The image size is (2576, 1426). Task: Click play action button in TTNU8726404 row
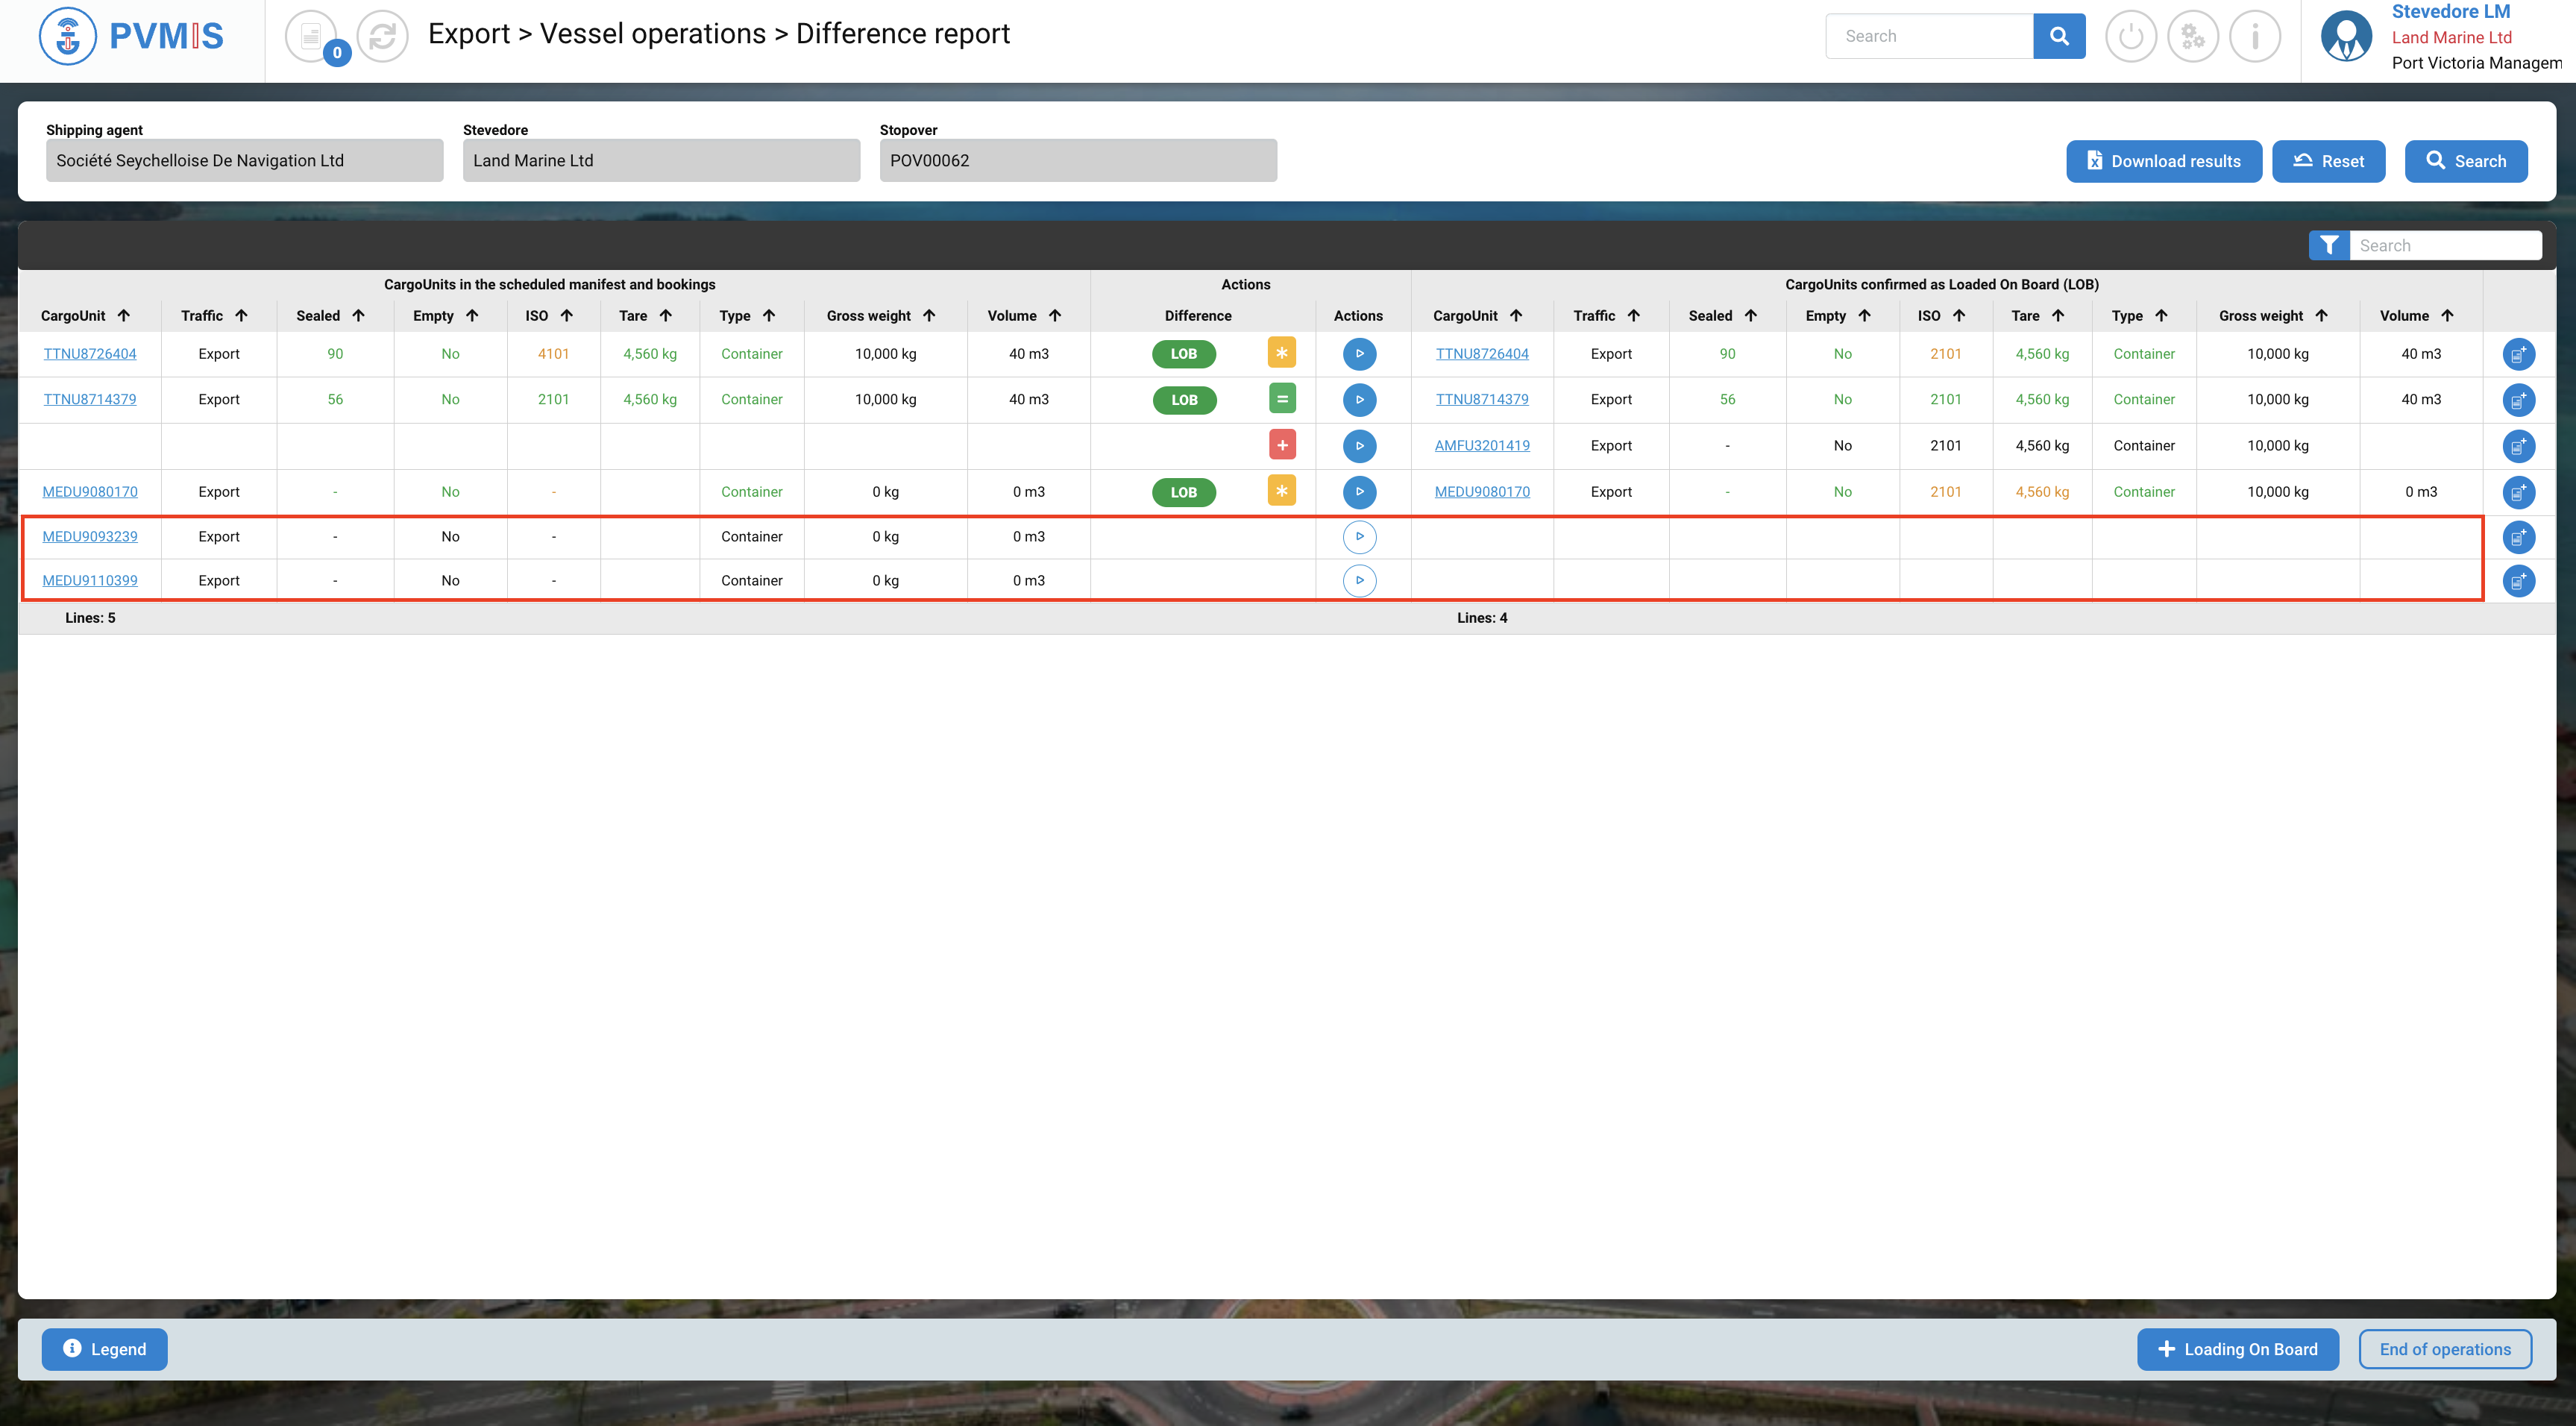point(1359,354)
